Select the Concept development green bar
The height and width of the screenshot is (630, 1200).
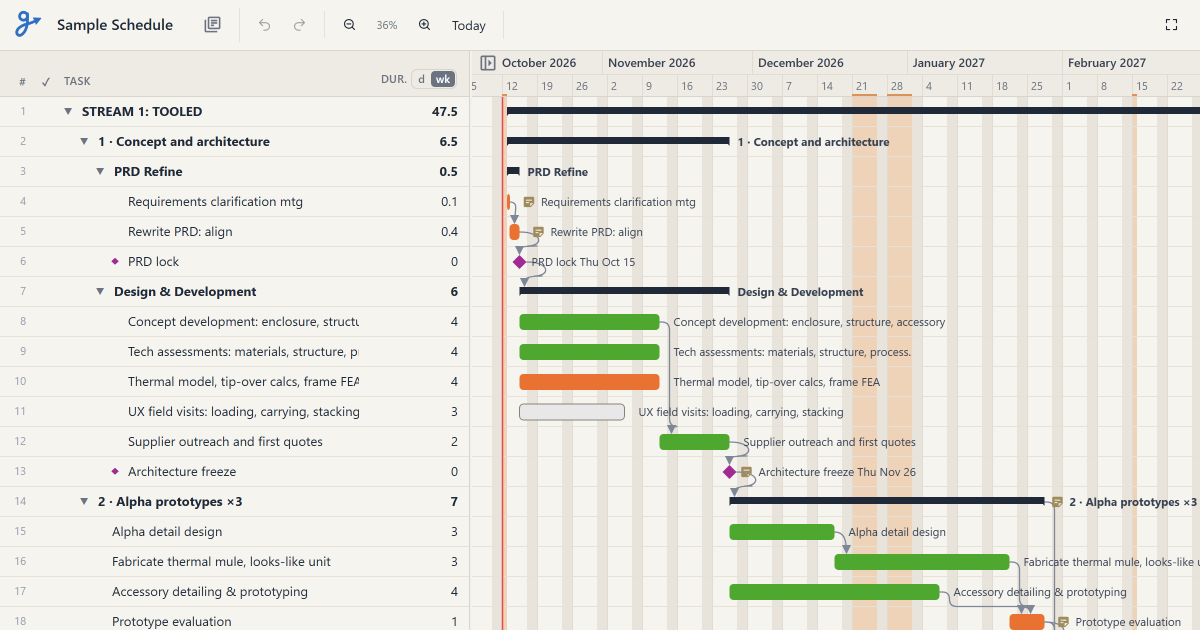click(589, 322)
